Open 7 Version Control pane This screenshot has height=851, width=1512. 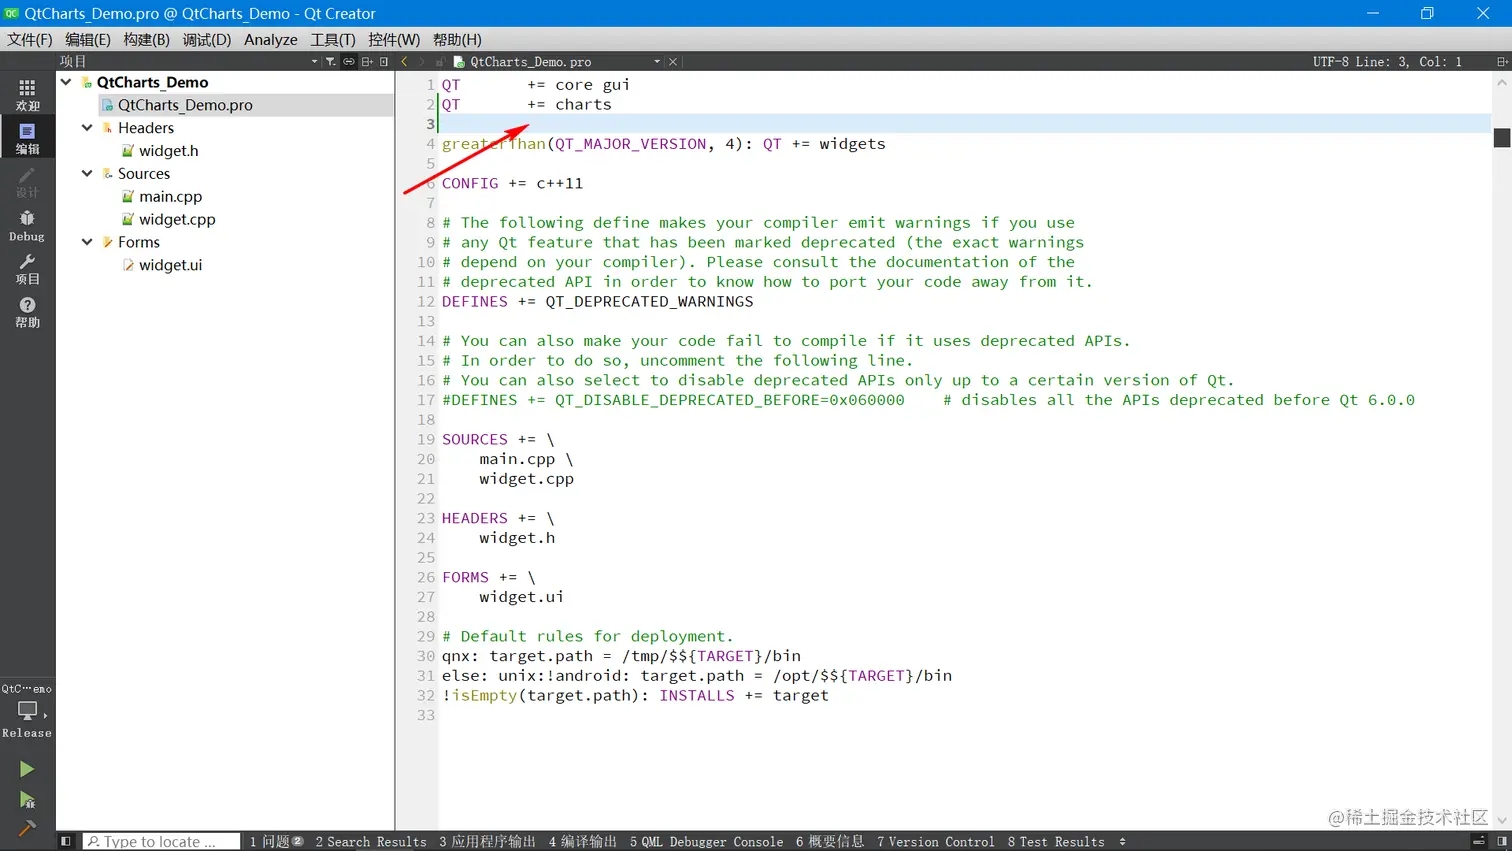(x=936, y=841)
